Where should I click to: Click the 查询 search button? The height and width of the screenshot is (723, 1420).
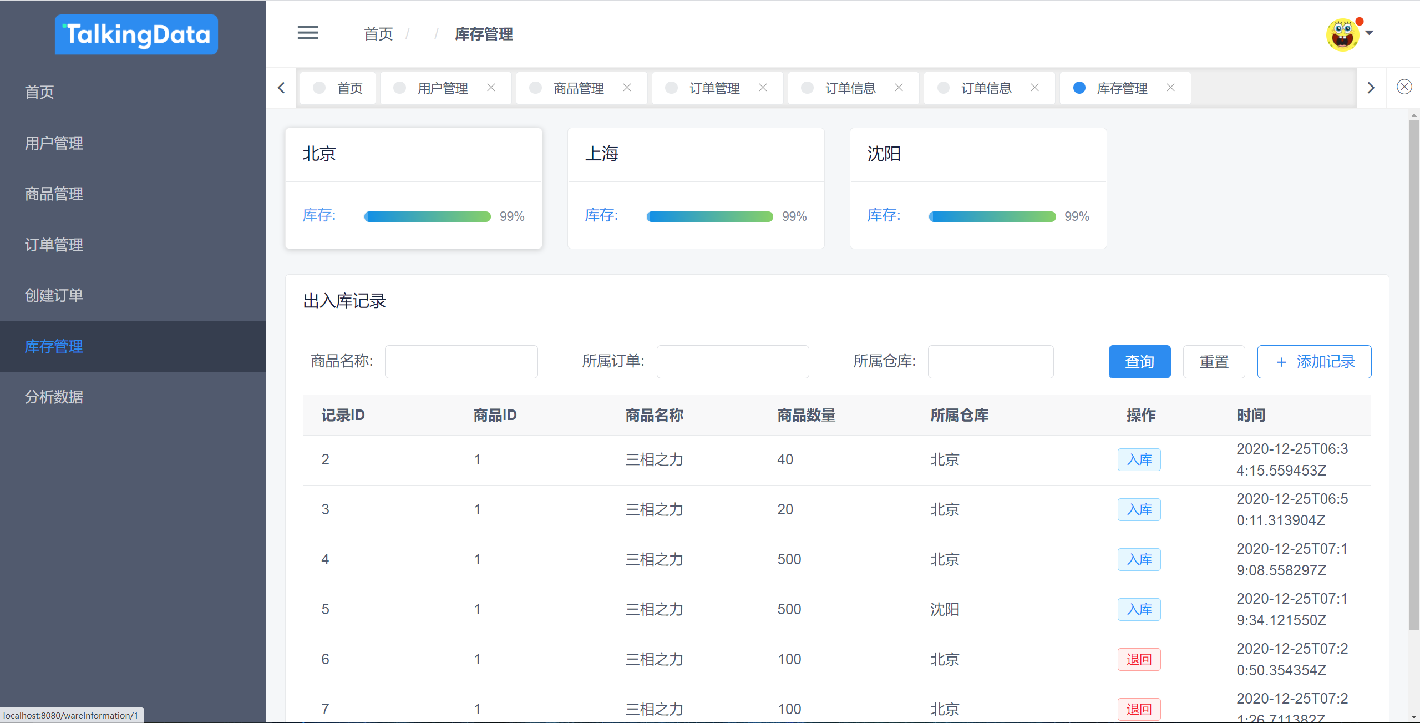(x=1139, y=362)
